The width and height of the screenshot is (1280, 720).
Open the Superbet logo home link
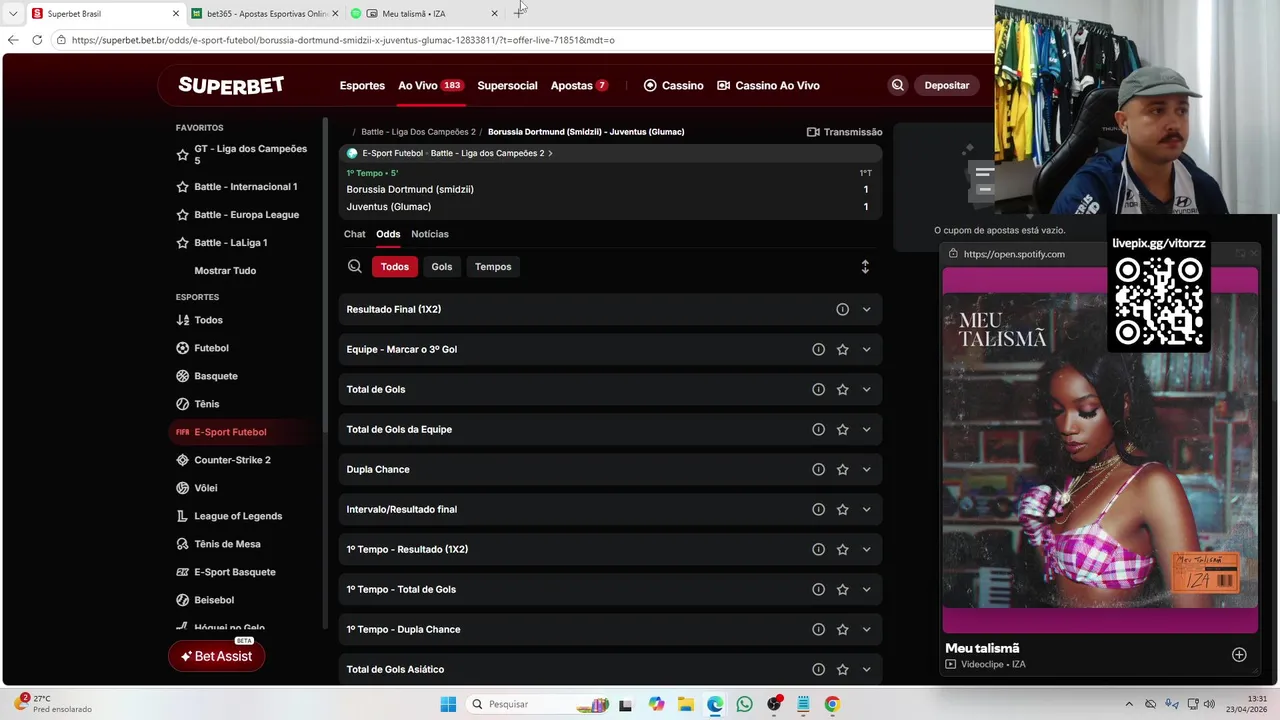[x=231, y=85]
